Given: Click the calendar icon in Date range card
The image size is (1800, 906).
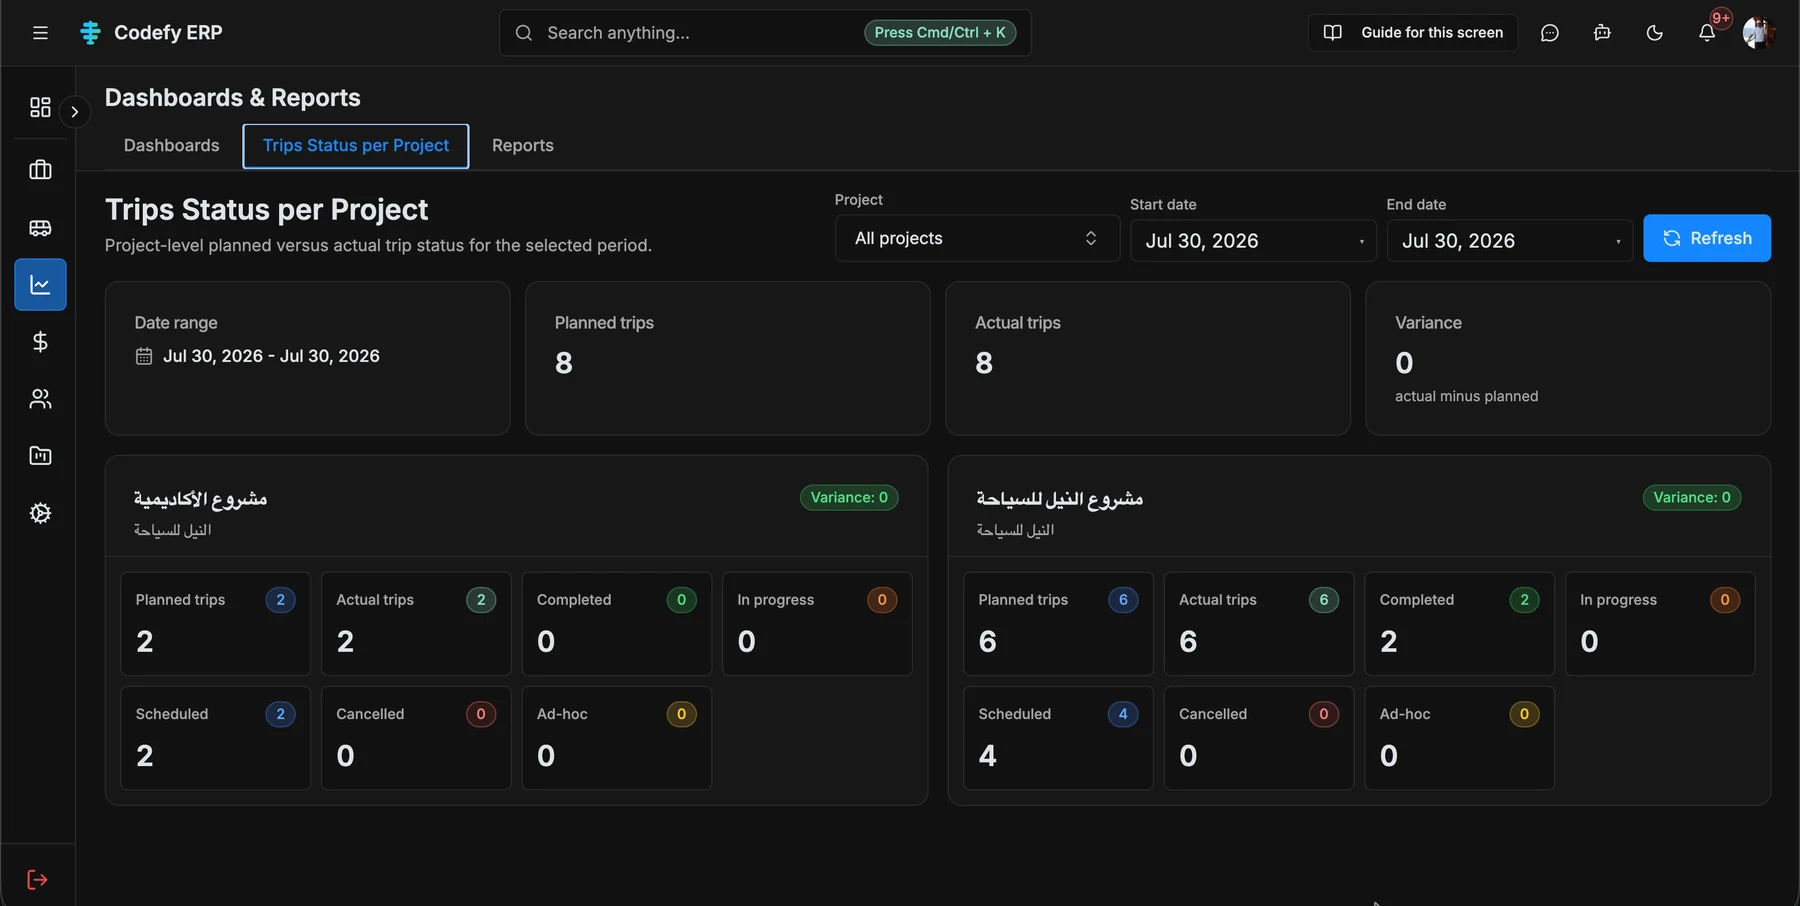Looking at the screenshot, I should 144,356.
